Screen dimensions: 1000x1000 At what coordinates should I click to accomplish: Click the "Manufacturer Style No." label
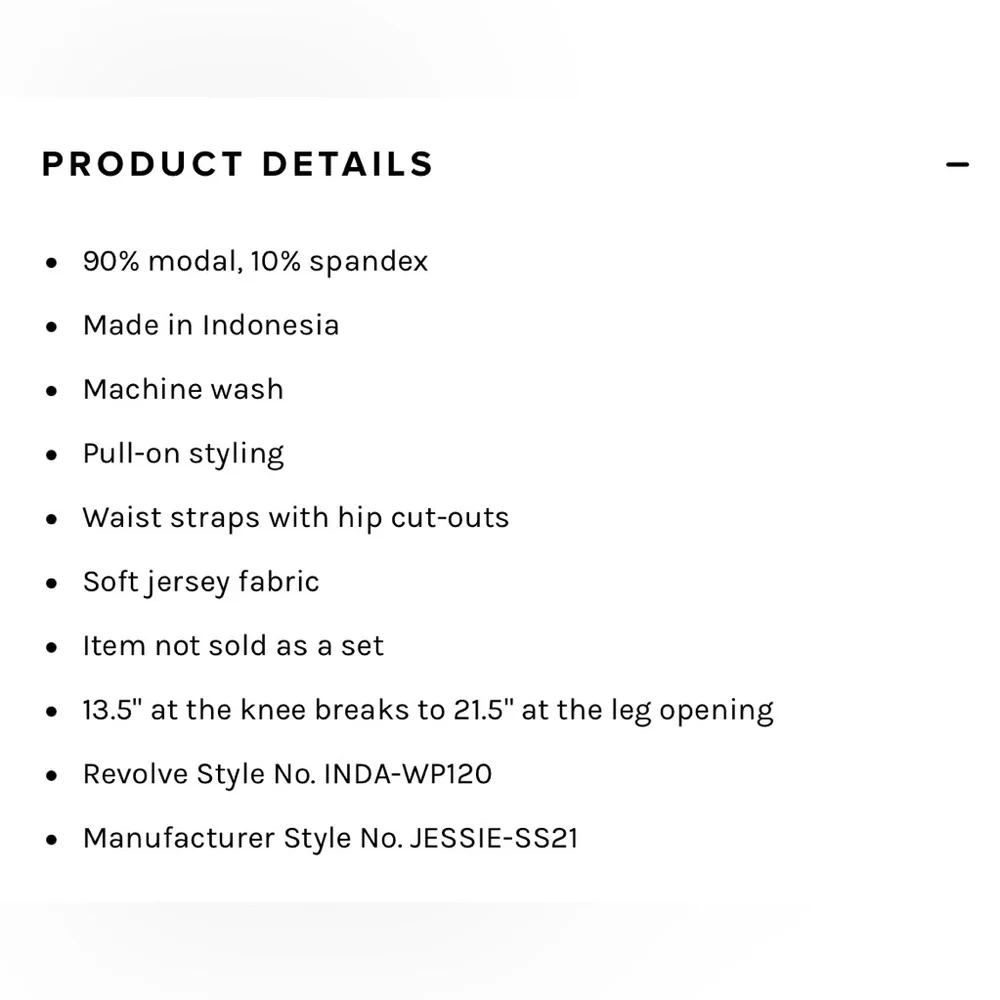pyautogui.click(x=243, y=838)
